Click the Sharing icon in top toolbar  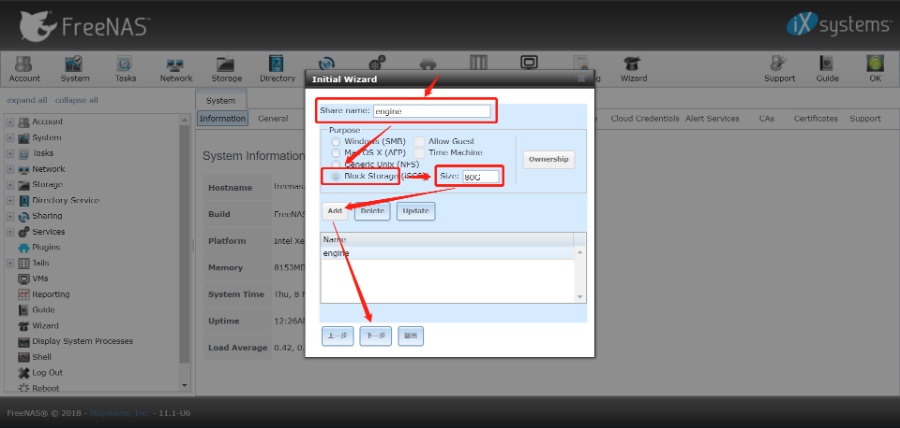pos(327,63)
